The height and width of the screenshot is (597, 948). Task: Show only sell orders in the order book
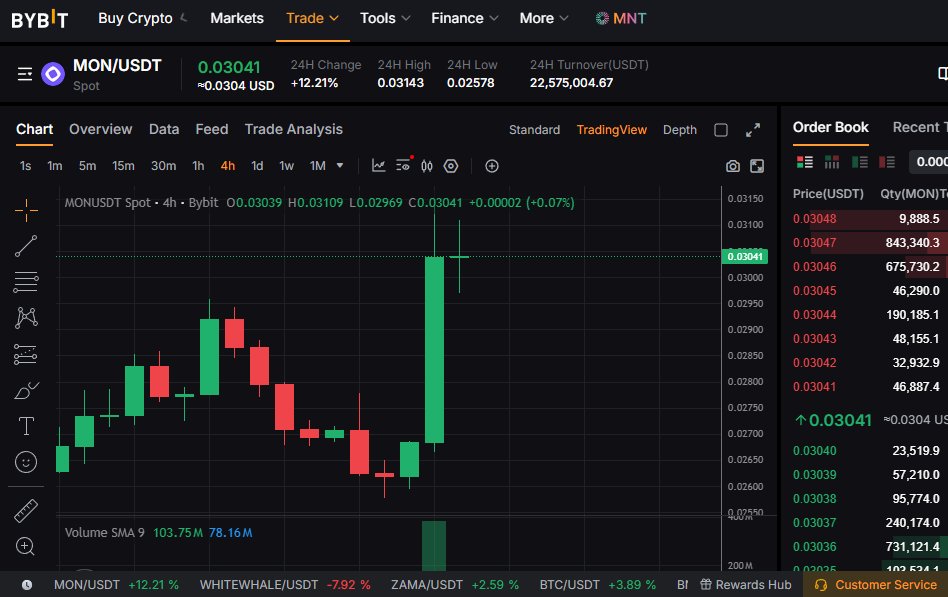tap(887, 161)
